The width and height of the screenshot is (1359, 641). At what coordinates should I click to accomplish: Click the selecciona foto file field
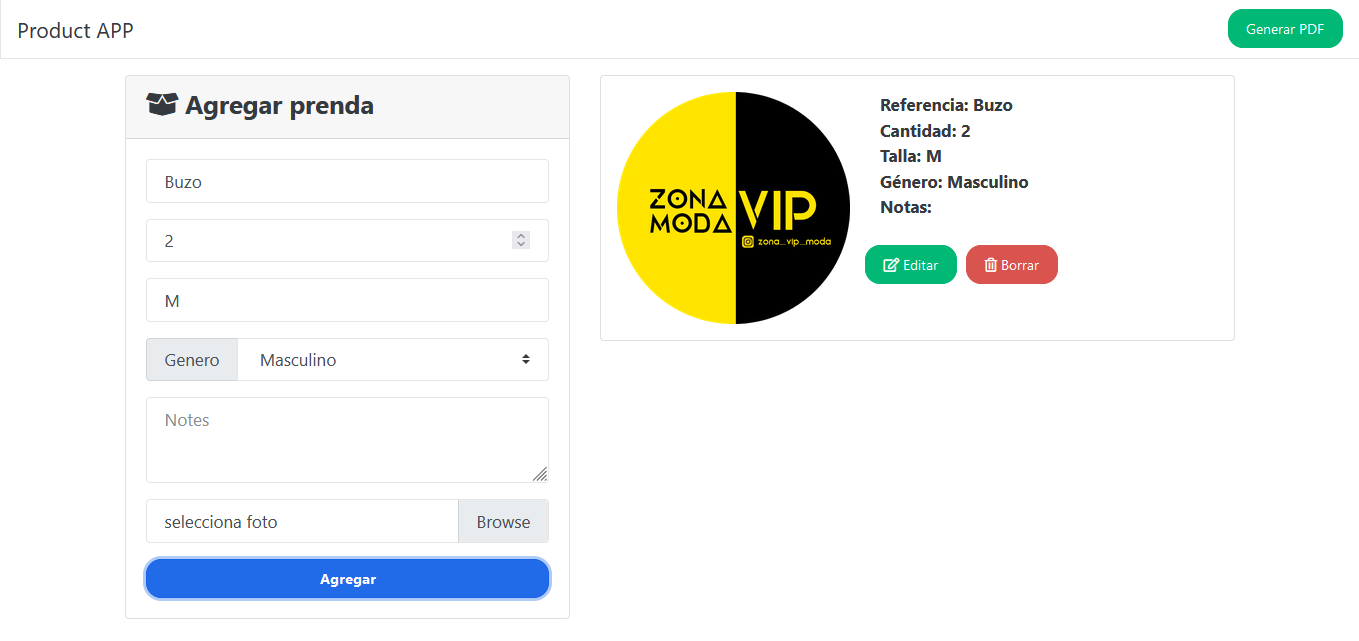[302, 521]
